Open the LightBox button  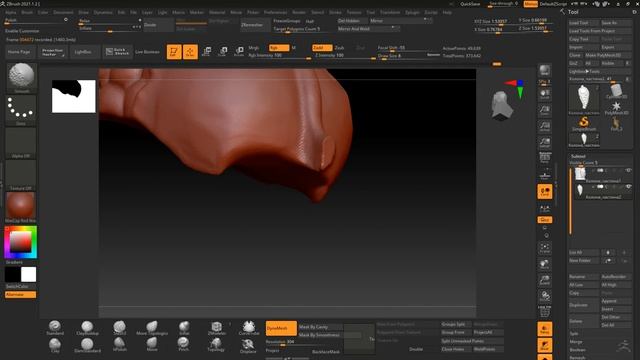(84, 52)
